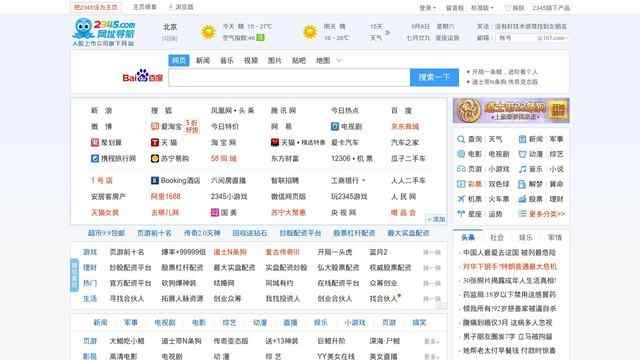The image size is (640, 360).
Task: Open the 京东商城 link
Action: pyautogui.click(x=405, y=127)
